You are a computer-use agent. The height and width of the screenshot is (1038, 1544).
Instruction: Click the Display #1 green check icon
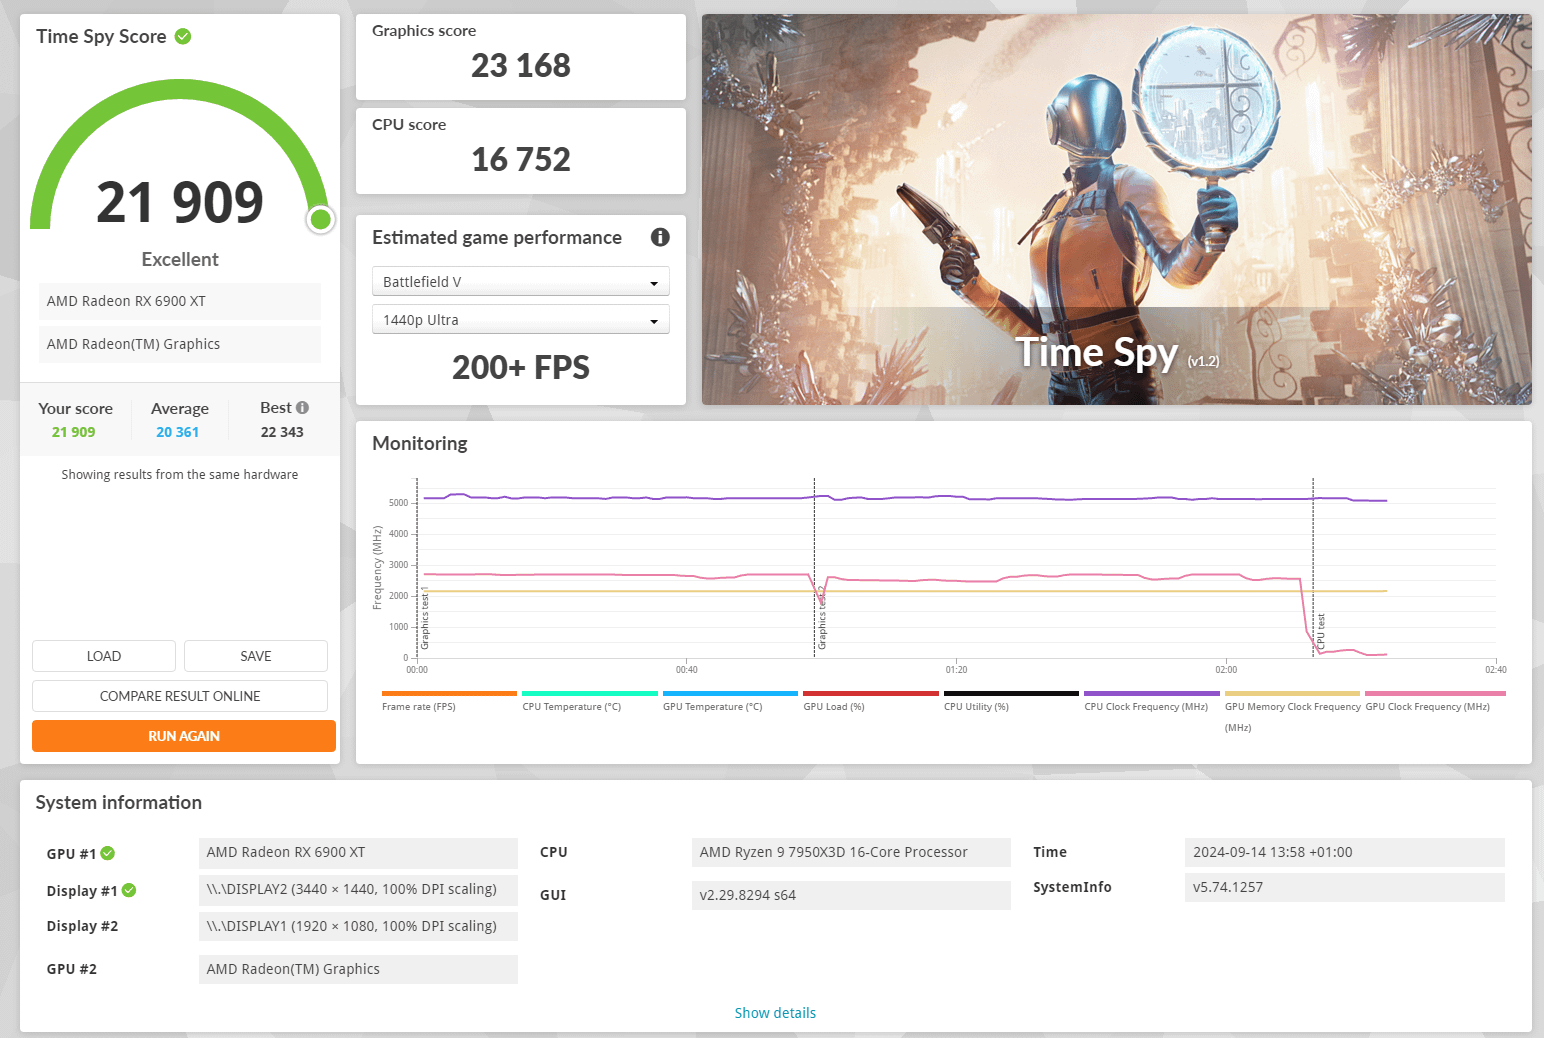(129, 890)
